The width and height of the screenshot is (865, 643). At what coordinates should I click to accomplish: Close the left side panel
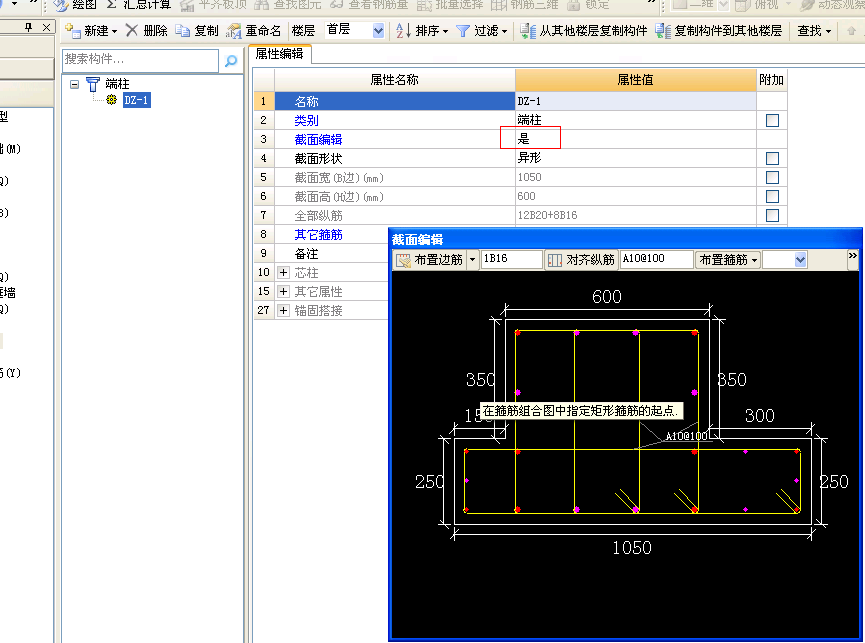coord(46,27)
